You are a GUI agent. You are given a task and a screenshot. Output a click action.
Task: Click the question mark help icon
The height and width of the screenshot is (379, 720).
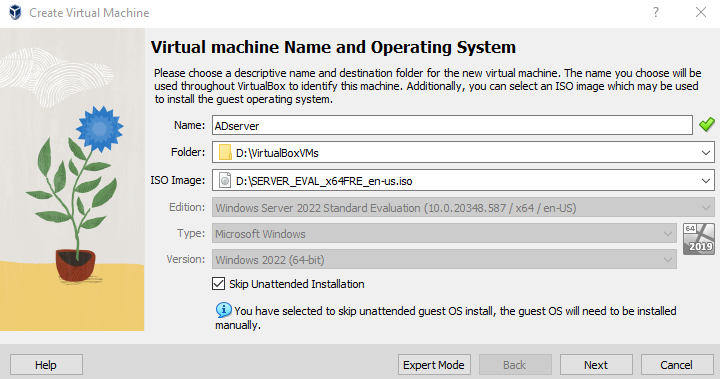coord(656,12)
